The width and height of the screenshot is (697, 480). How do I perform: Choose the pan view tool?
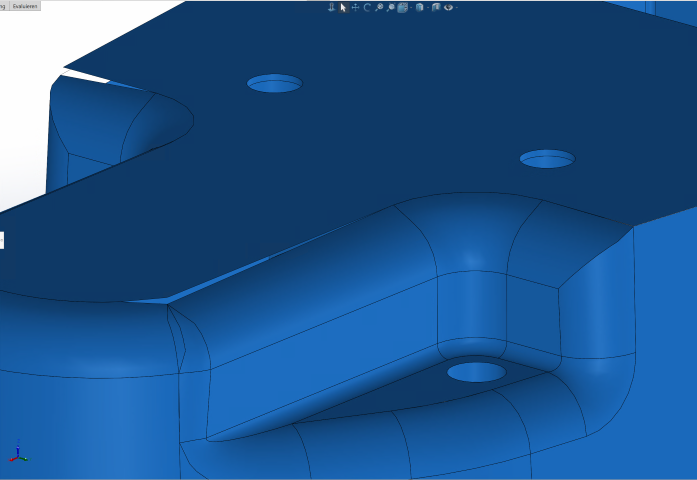355,7
